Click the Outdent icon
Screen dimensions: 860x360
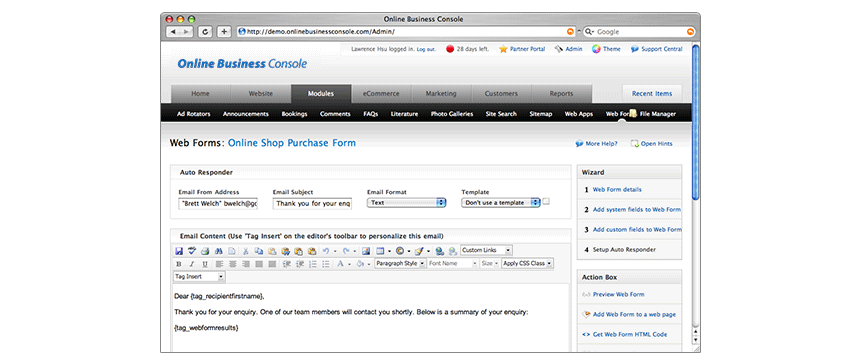[300, 264]
